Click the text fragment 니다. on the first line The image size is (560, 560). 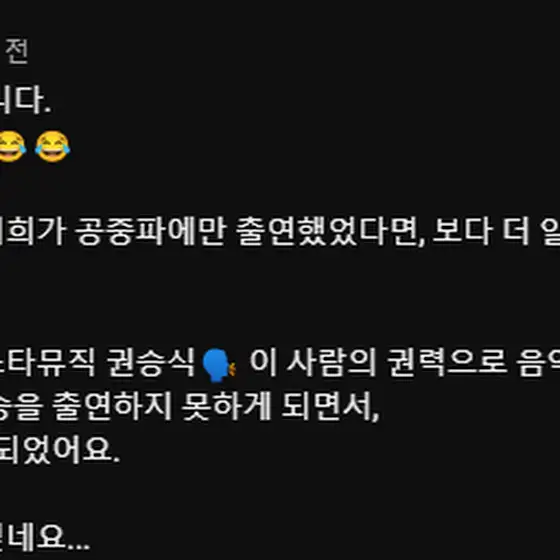tap(25, 101)
